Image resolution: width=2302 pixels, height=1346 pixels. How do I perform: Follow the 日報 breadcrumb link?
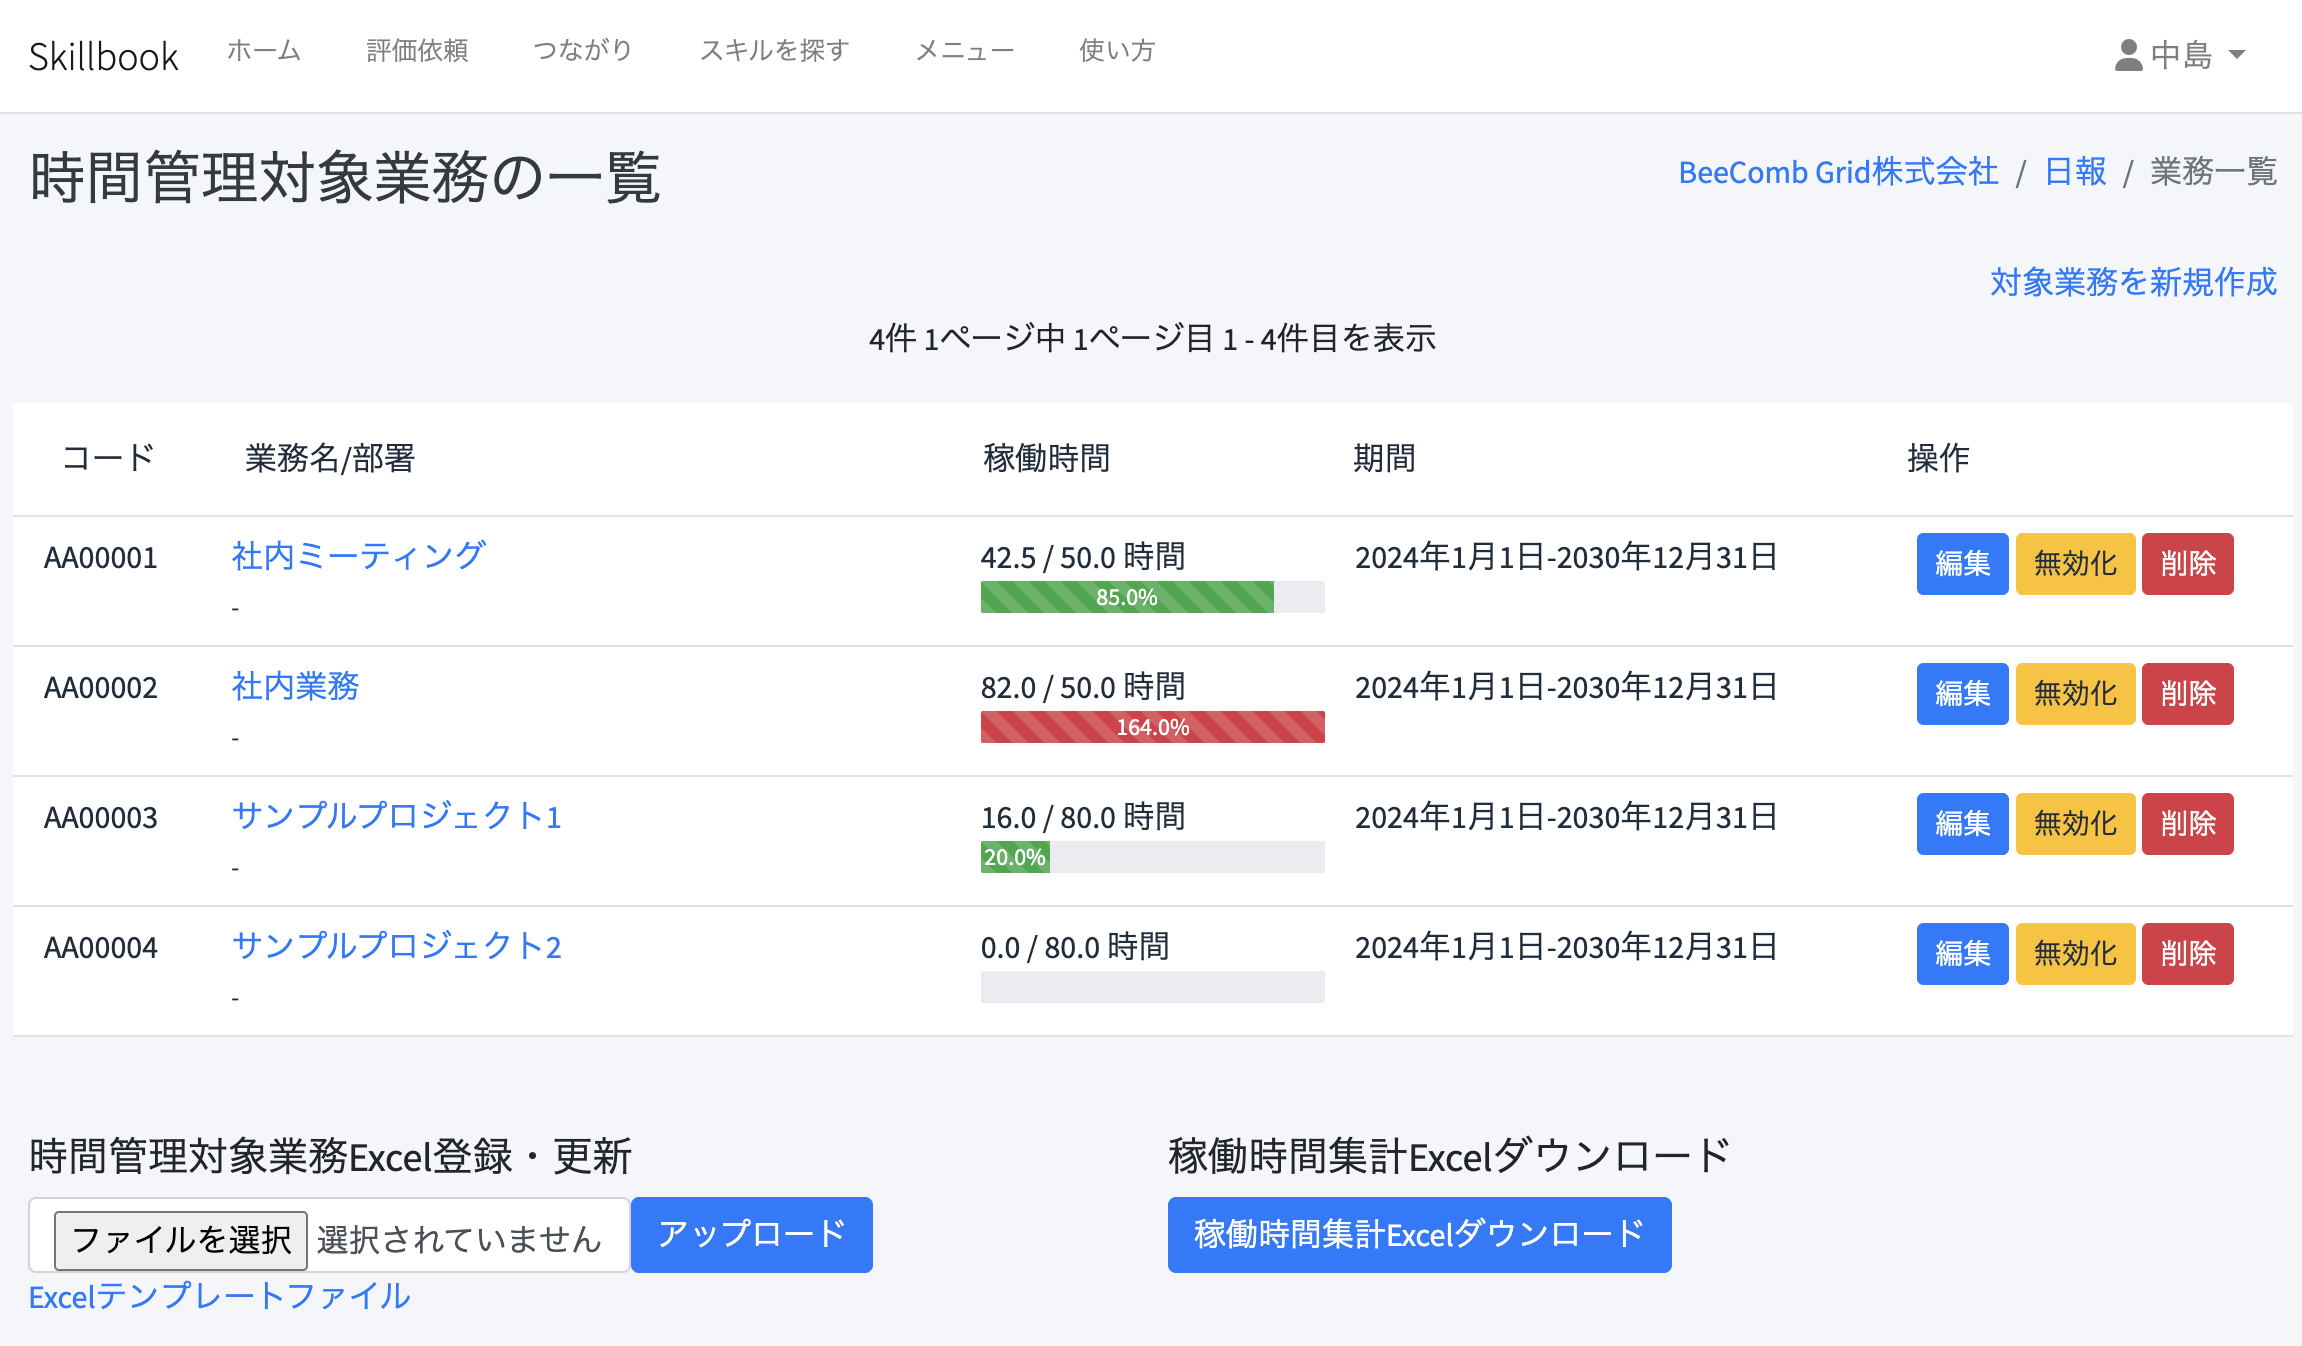pyautogui.click(x=2075, y=172)
